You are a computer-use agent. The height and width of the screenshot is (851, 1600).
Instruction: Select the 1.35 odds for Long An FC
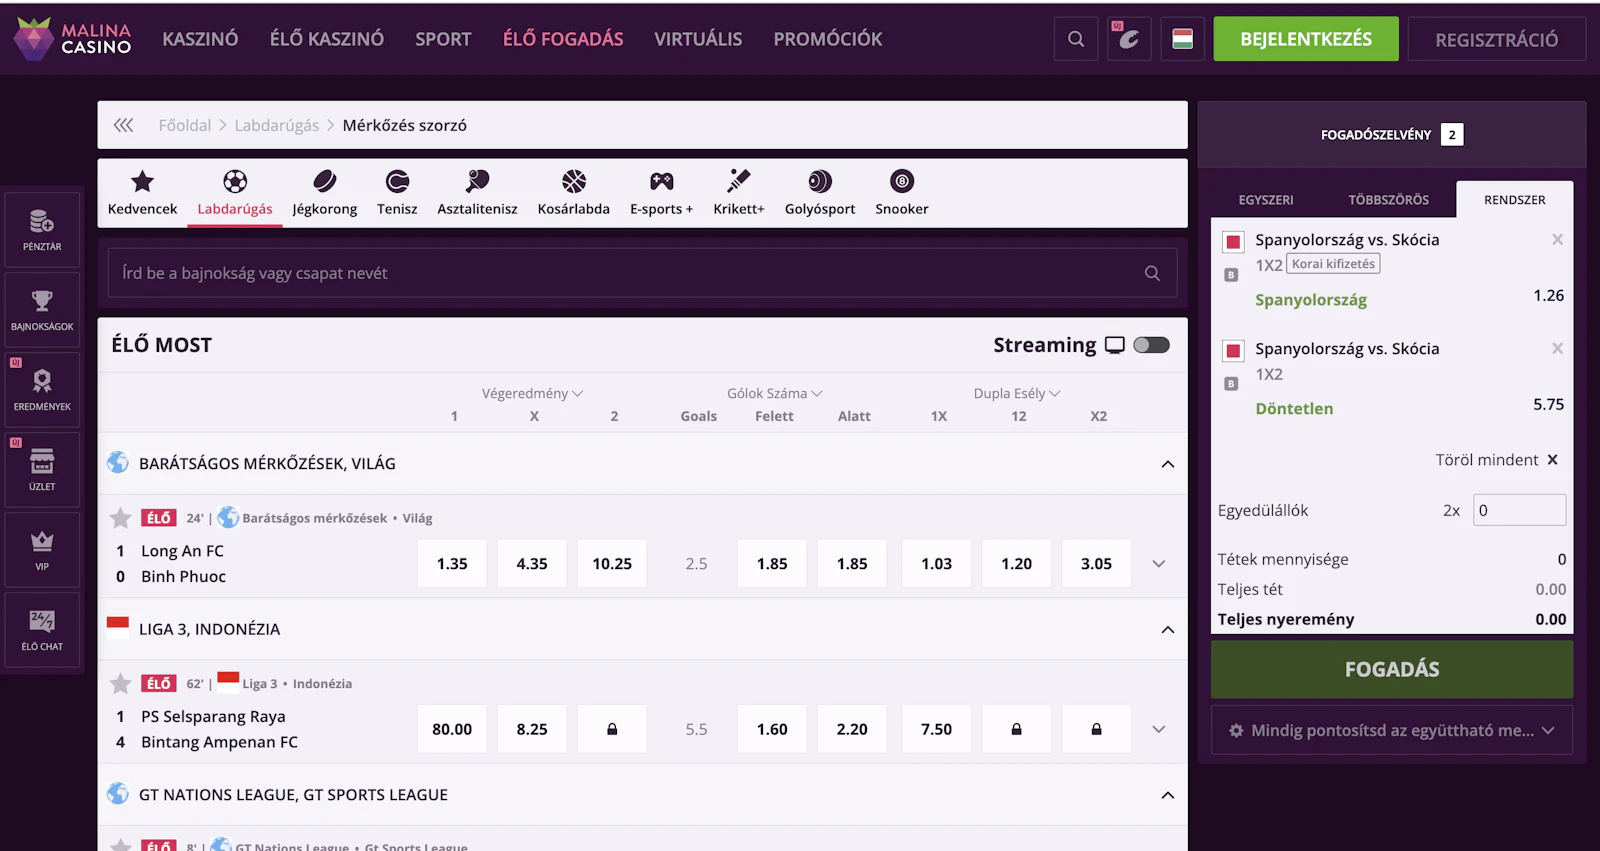pos(452,564)
